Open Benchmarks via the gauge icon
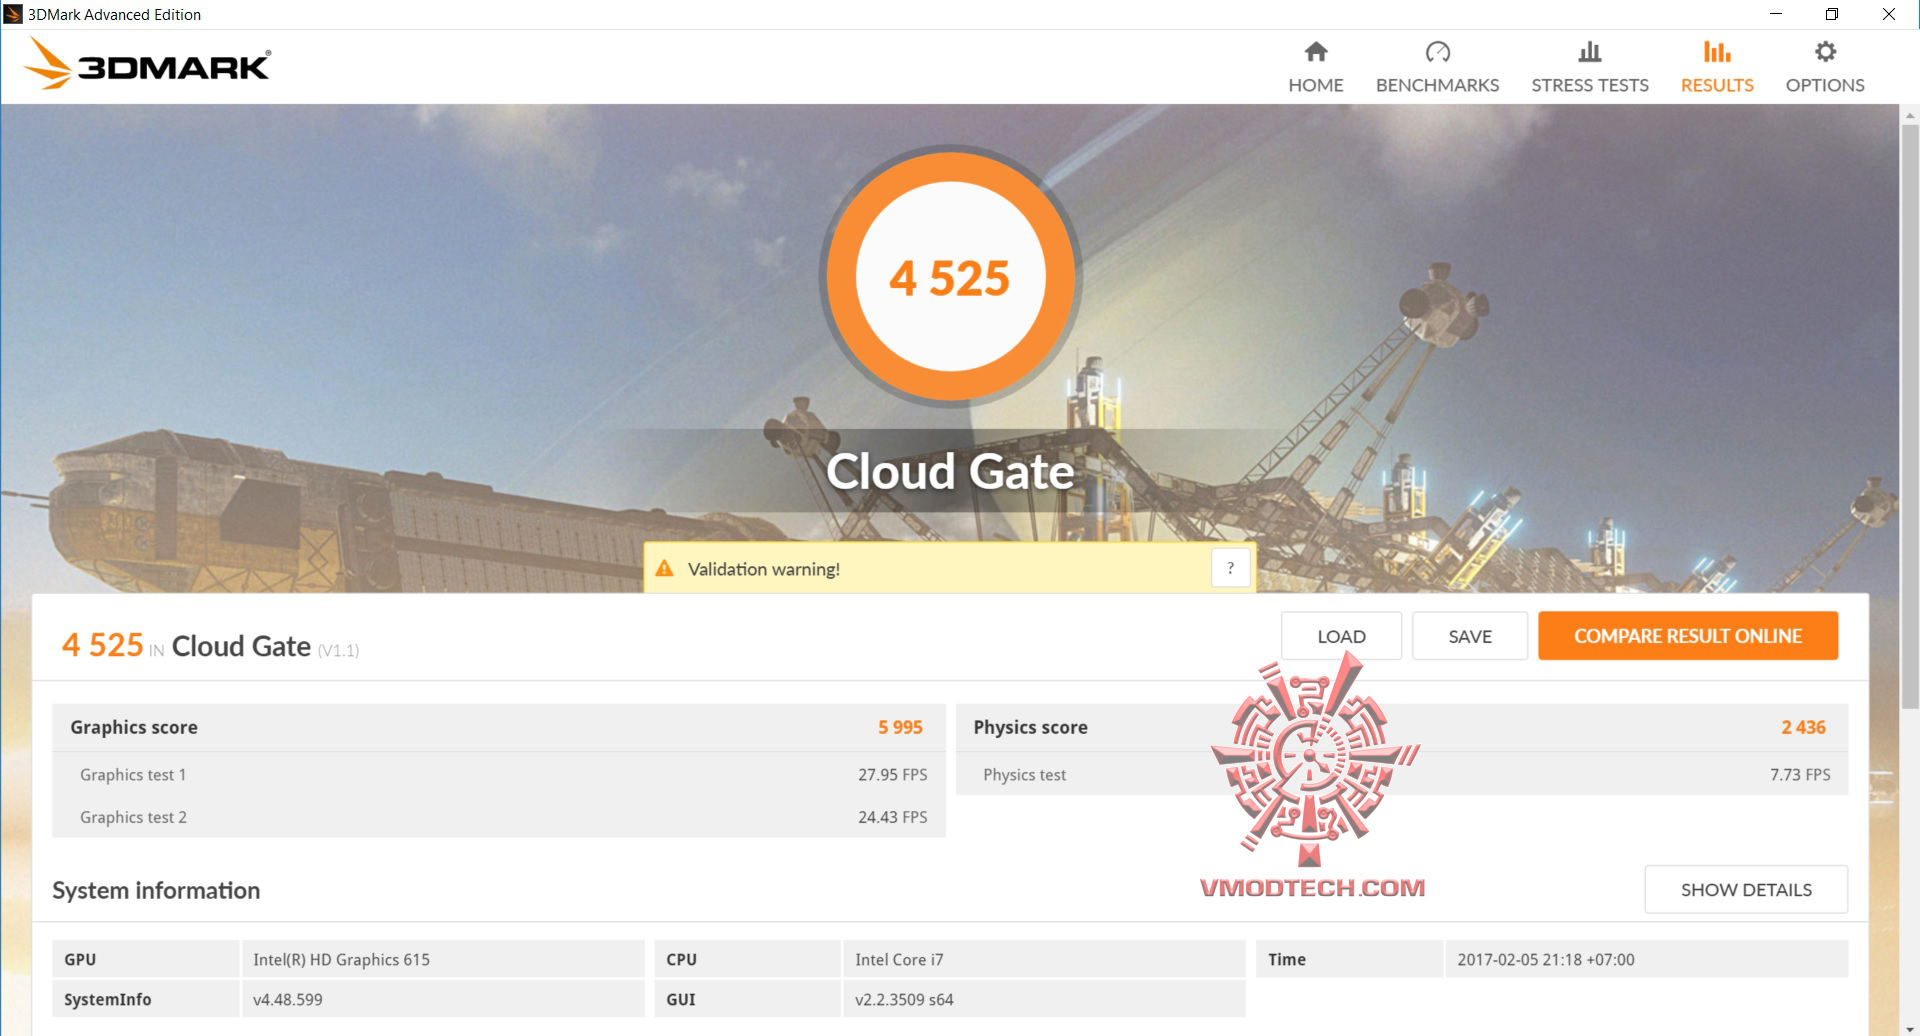Image resolution: width=1920 pixels, height=1036 pixels. [x=1437, y=52]
